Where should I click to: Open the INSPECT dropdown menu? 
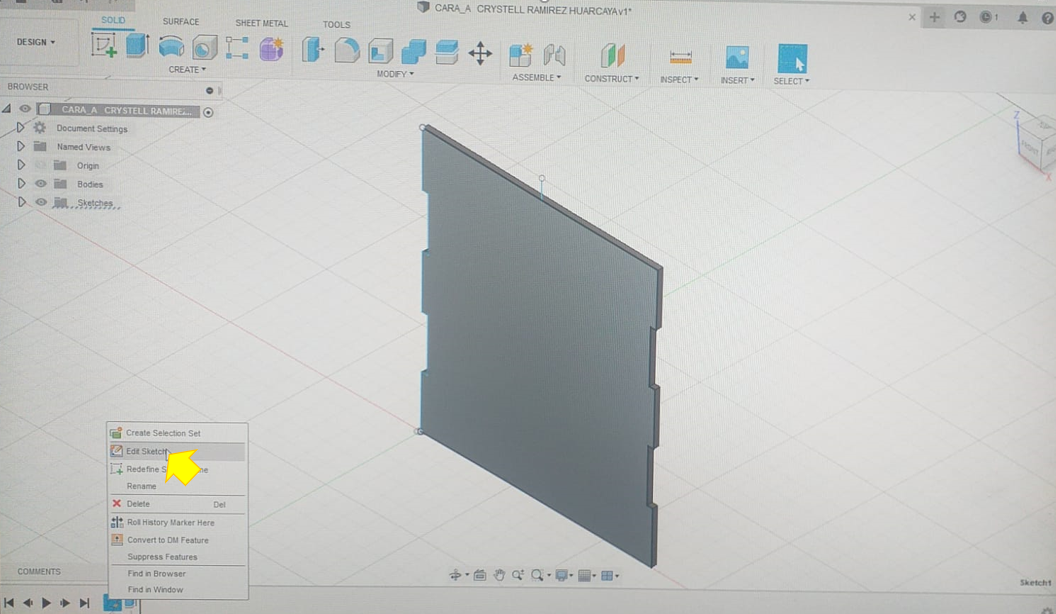click(679, 79)
